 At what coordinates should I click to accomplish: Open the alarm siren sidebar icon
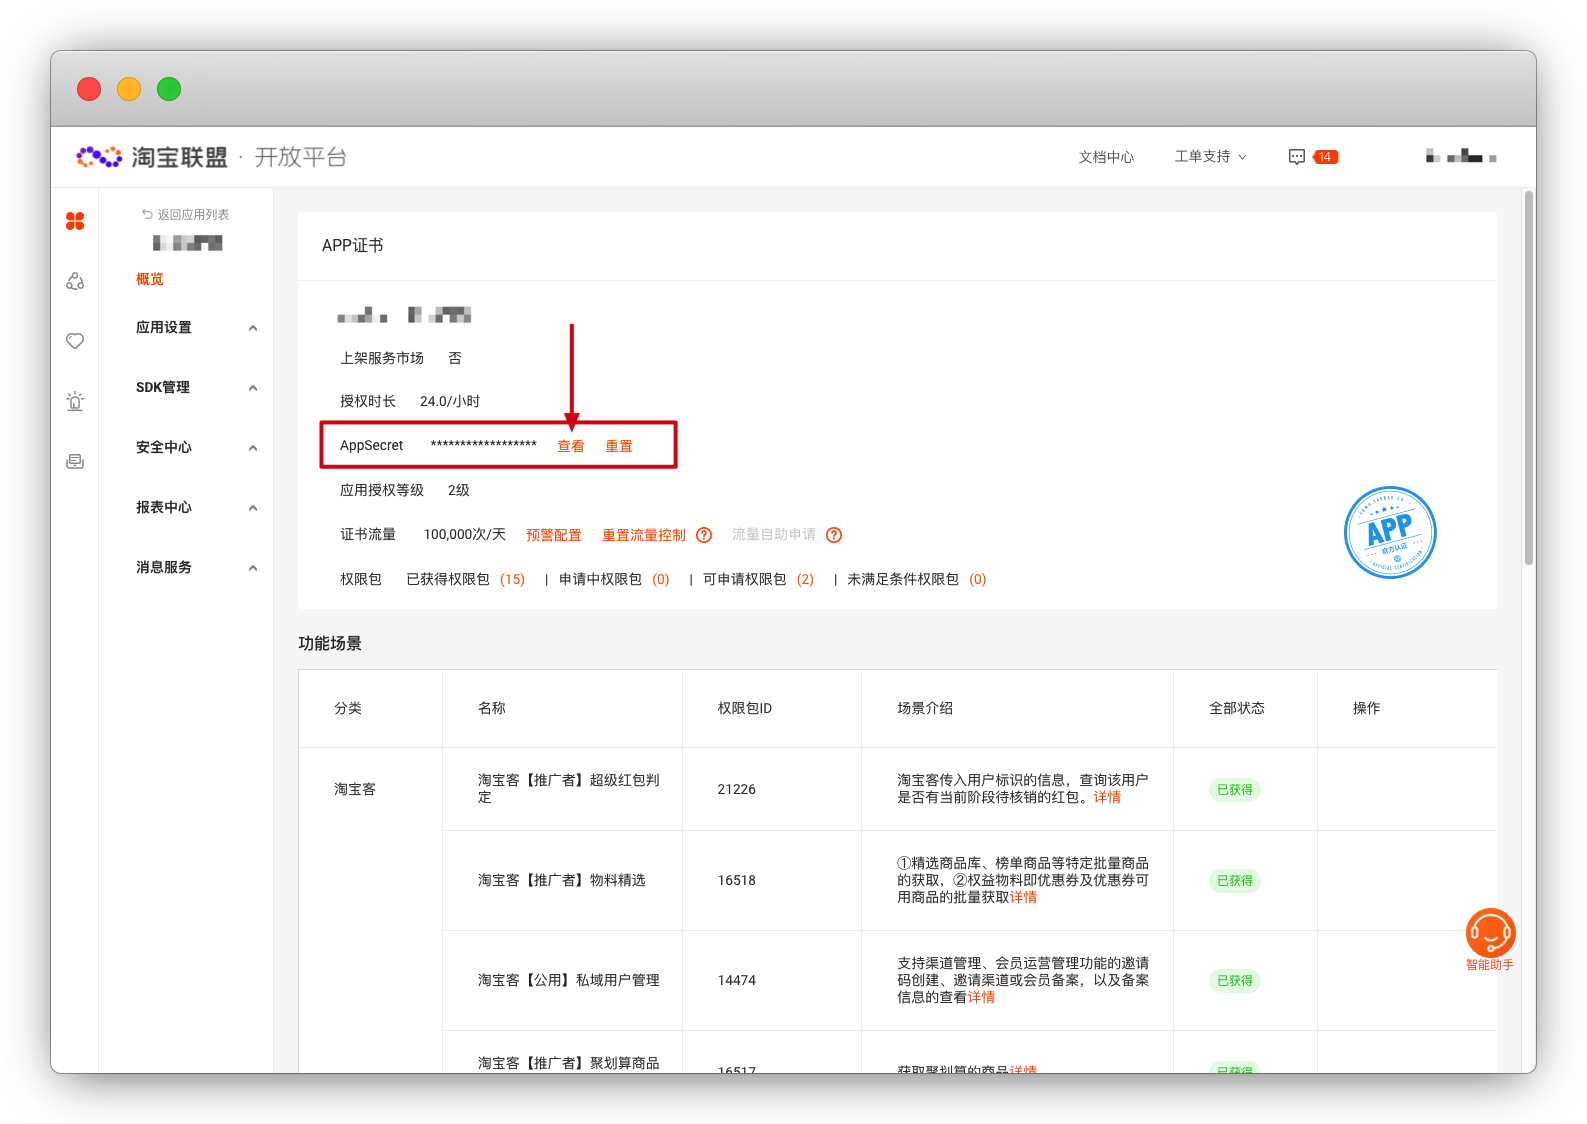coord(75,401)
